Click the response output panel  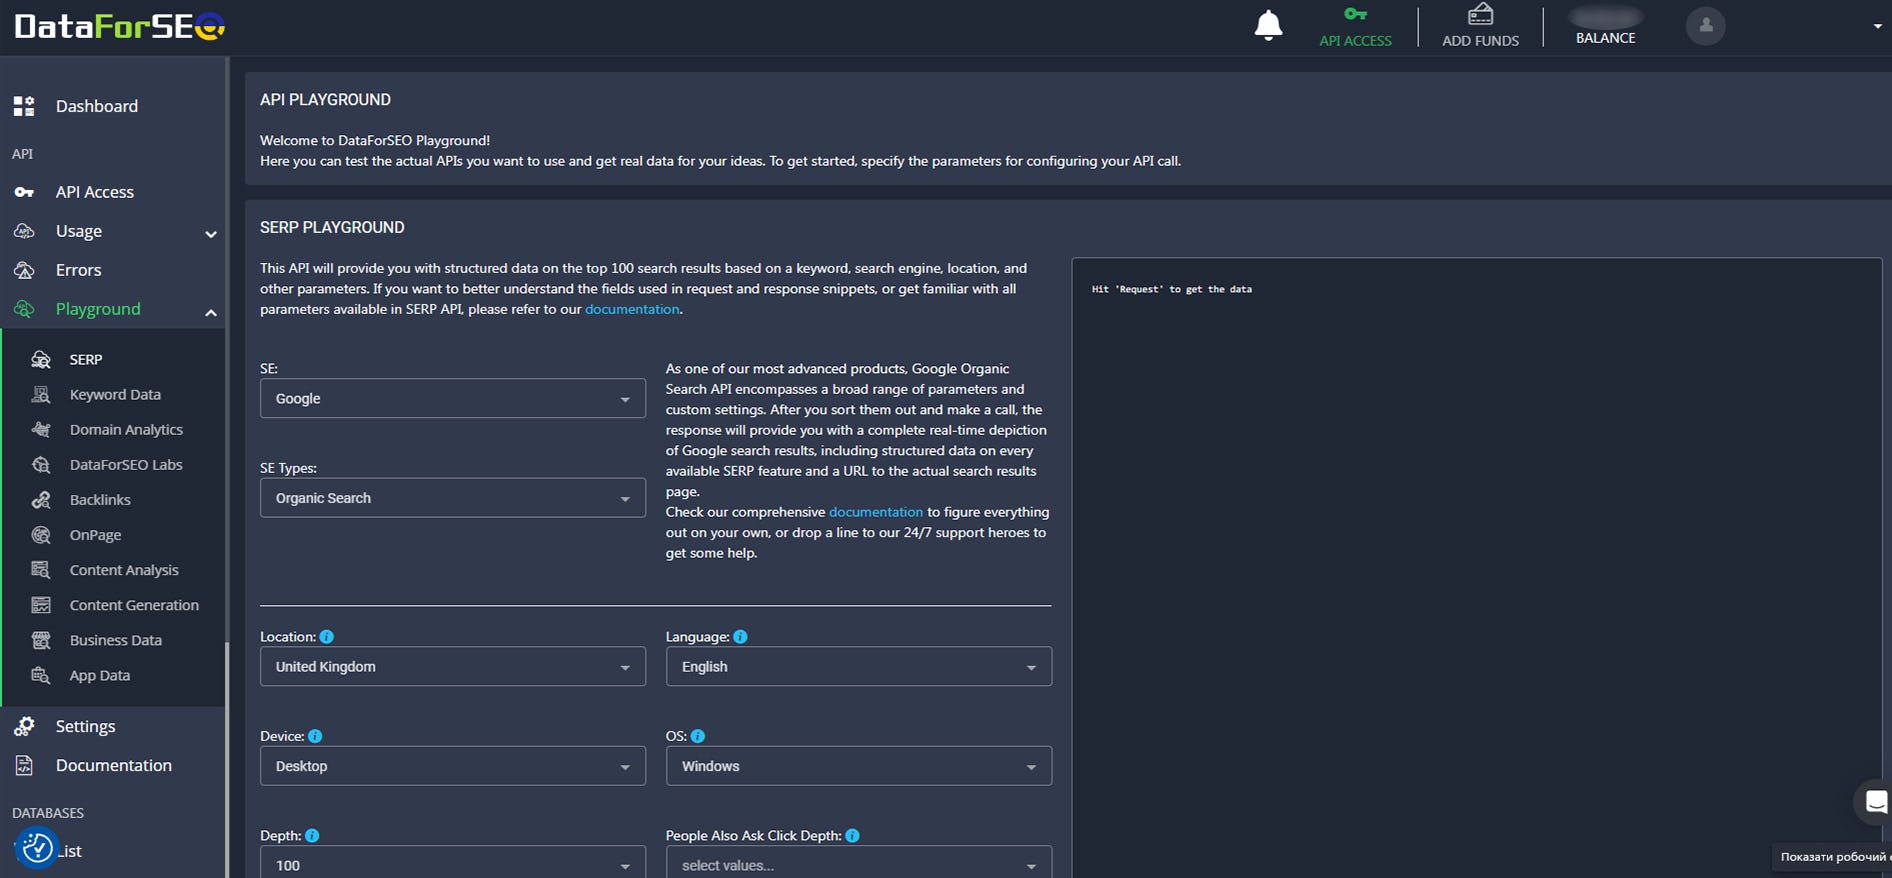tap(1476, 567)
